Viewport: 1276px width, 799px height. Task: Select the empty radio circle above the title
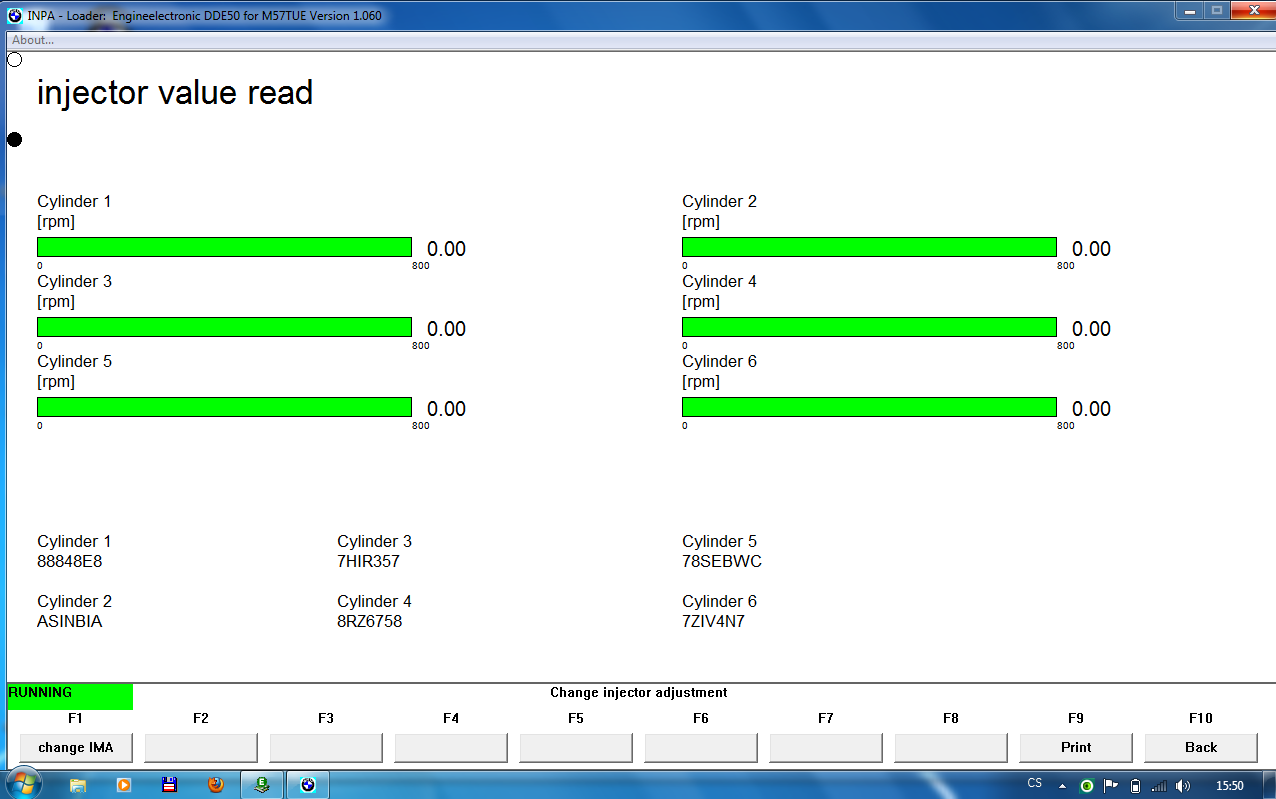coord(15,60)
